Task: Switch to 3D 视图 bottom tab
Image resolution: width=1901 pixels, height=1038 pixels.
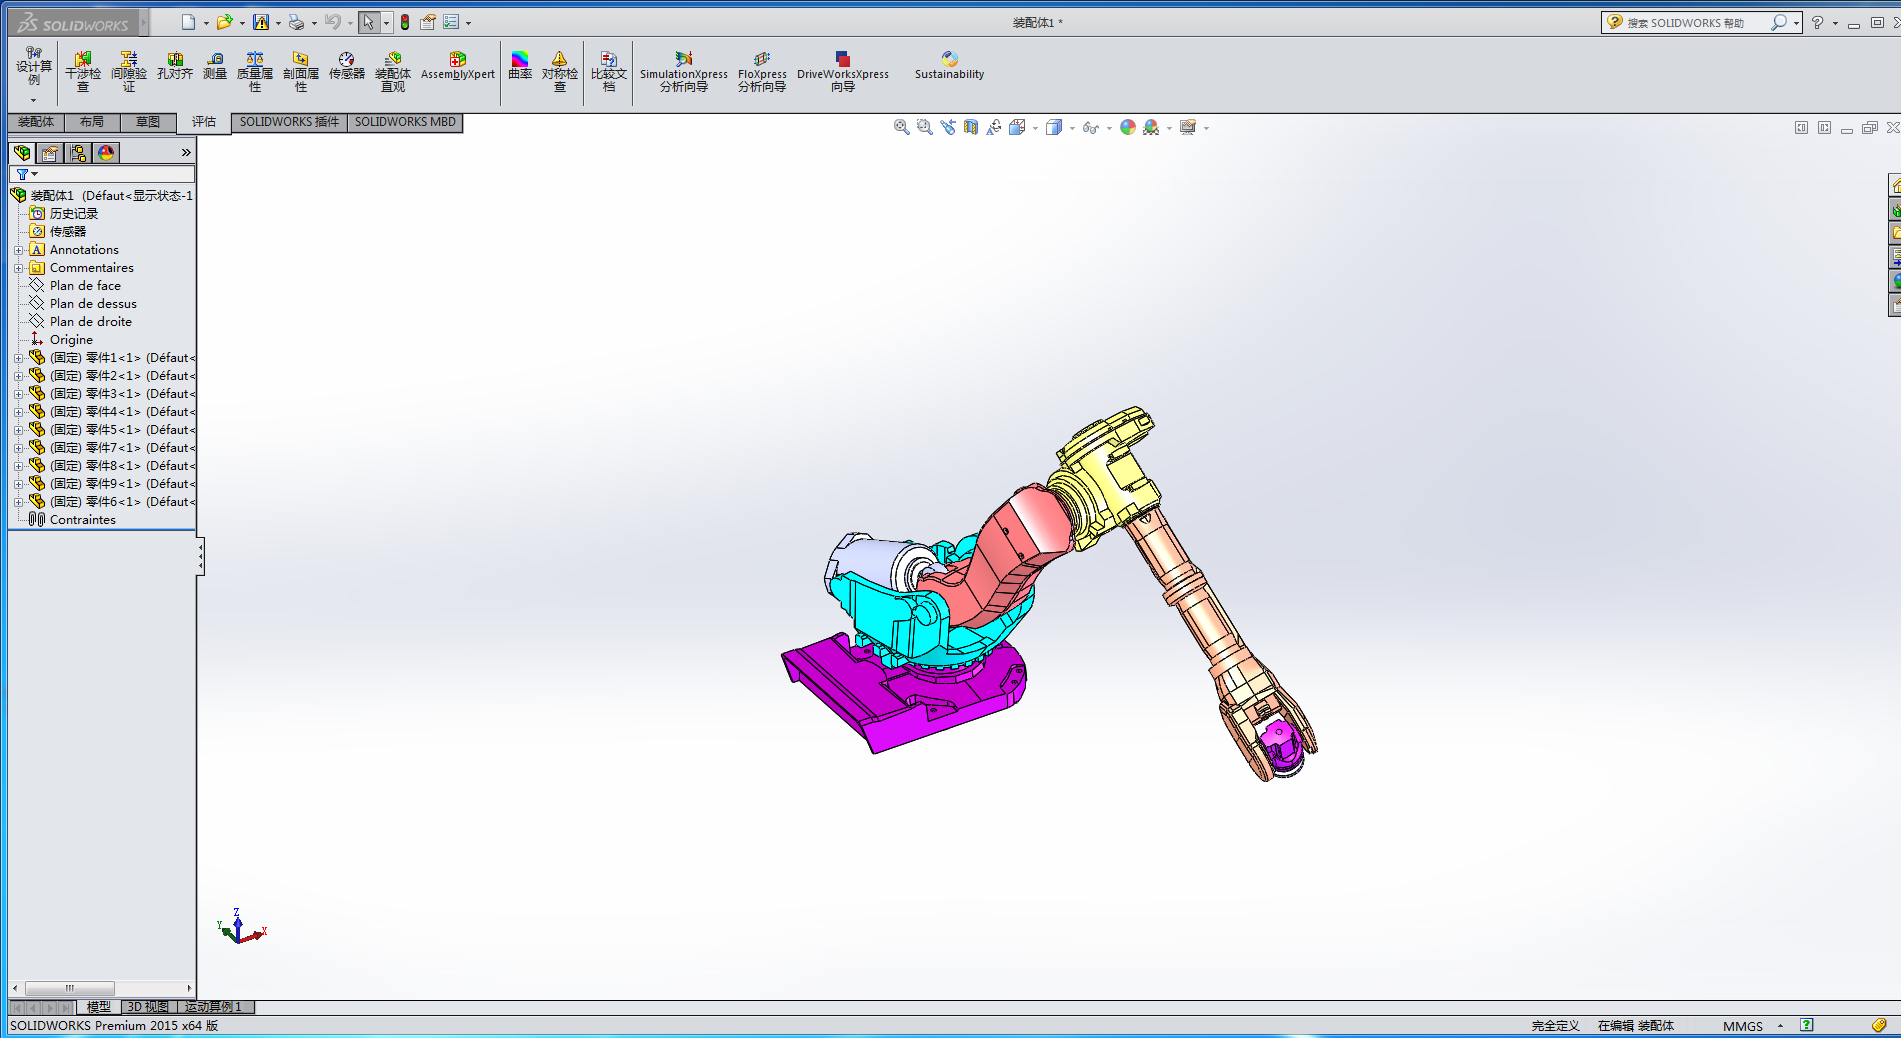Action: pos(148,1007)
